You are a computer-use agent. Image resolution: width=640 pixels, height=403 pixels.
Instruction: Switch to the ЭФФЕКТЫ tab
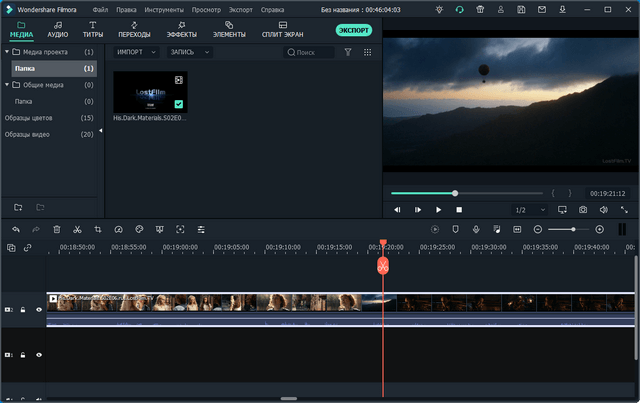(181, 28)
